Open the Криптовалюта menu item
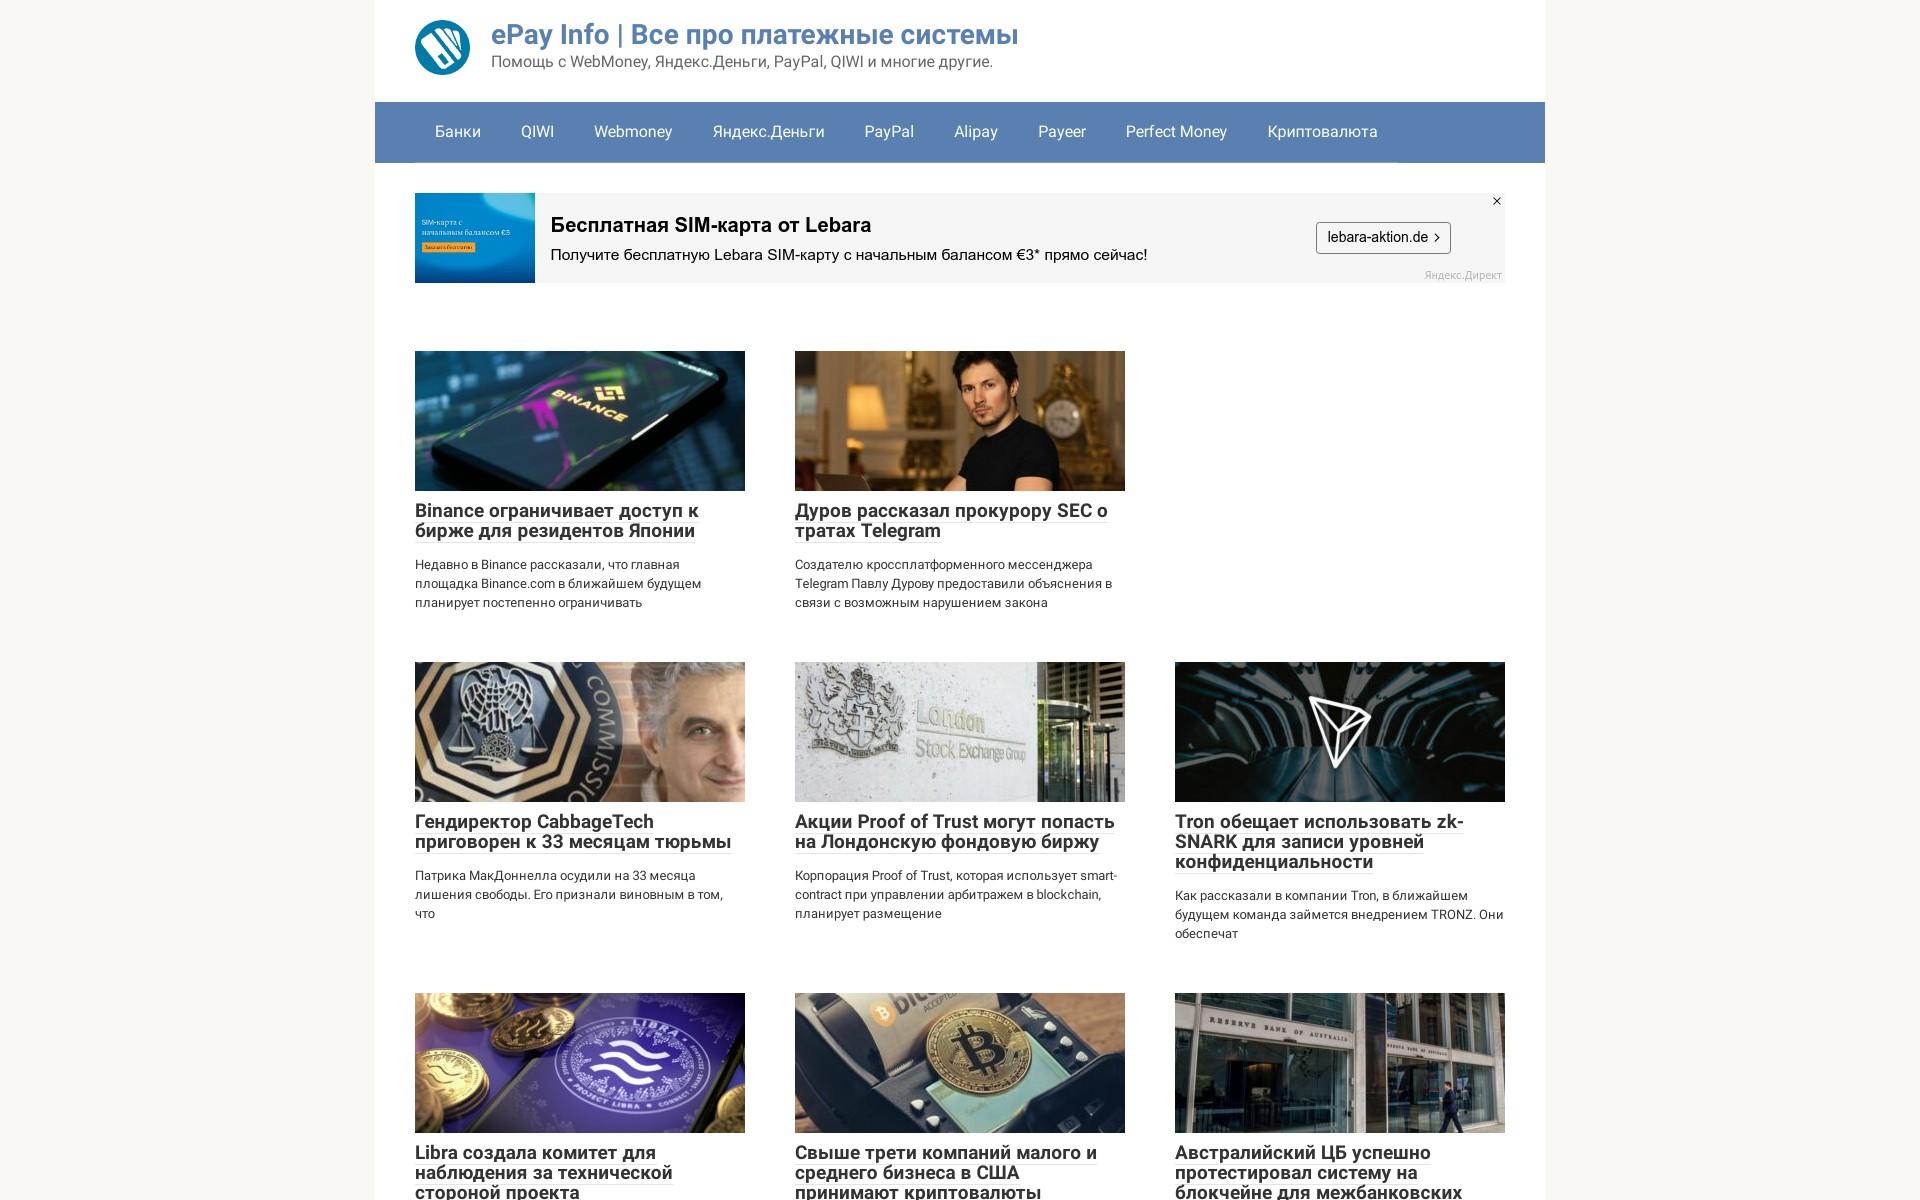This screenshot has width=1920, height=1200. coord(1322,132)
